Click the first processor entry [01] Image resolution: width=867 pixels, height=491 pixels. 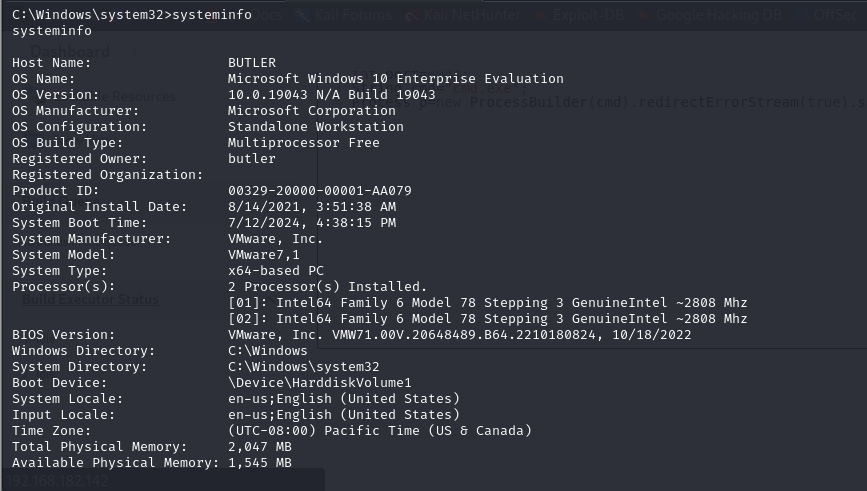point(487,303)
